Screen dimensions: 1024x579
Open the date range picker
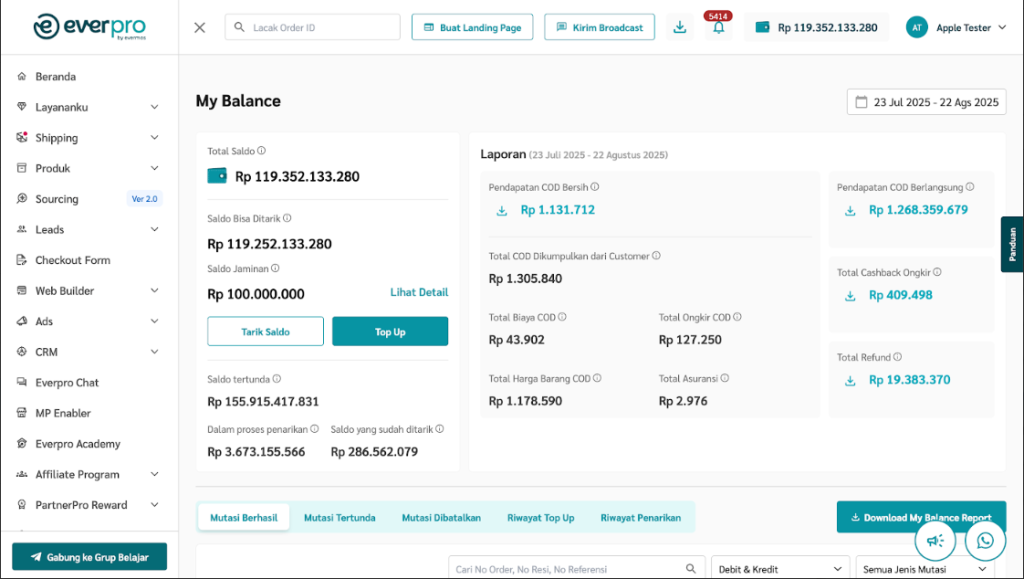click(x=926, y=102)
